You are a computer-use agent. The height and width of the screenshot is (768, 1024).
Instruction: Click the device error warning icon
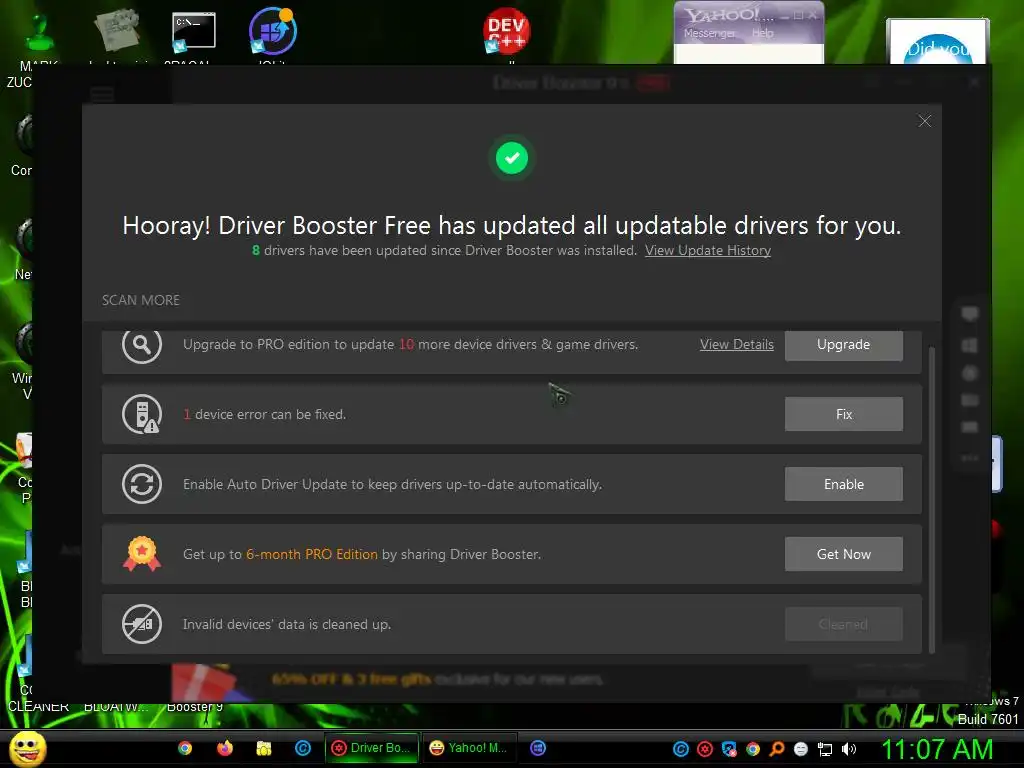tap(142, 414)
